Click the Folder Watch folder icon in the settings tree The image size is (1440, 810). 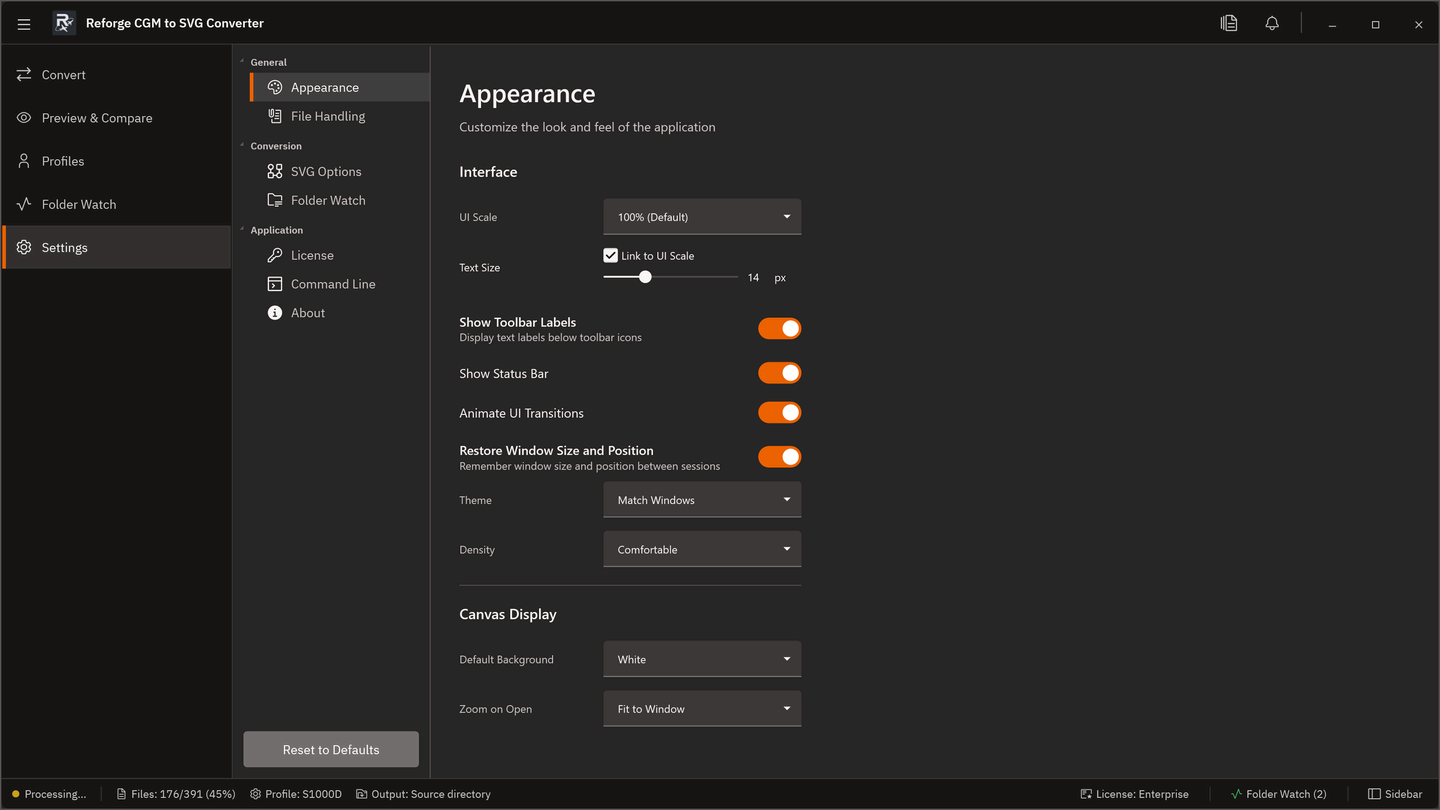click(275, 200)
